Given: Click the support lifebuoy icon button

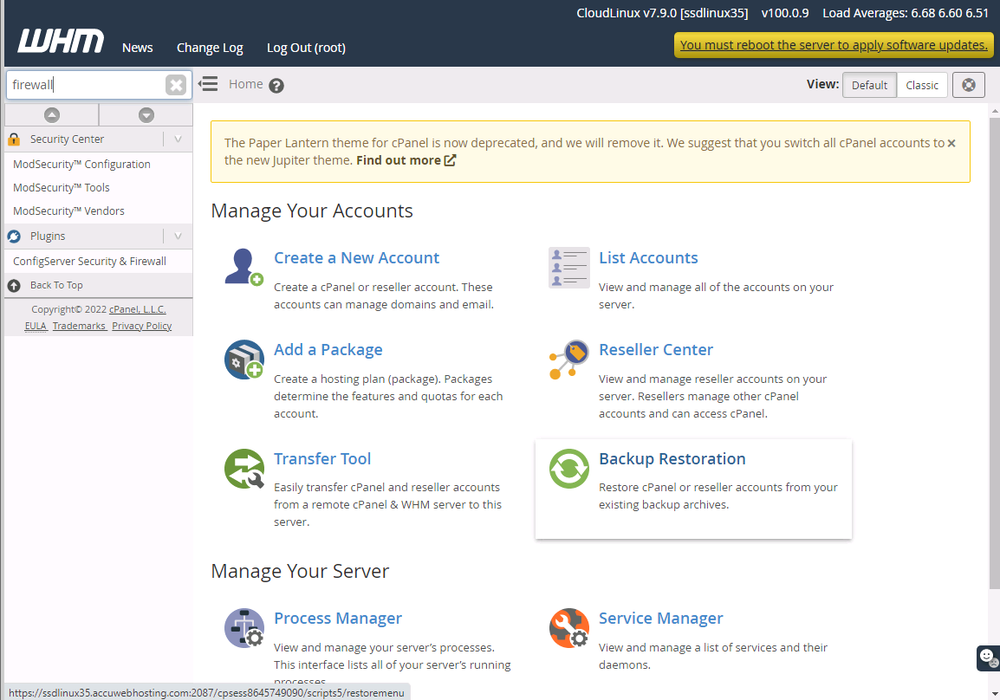Looking at the screenshot, I should coord(968,85).
